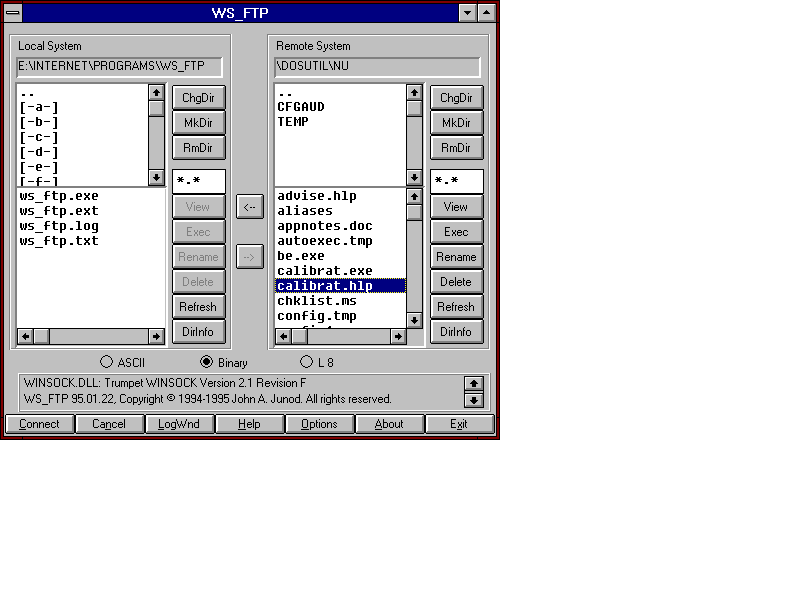Viewport: 800px width, 600px height.
Task: Click remote file list vertical scroll thumb
Action: point(414,212)
